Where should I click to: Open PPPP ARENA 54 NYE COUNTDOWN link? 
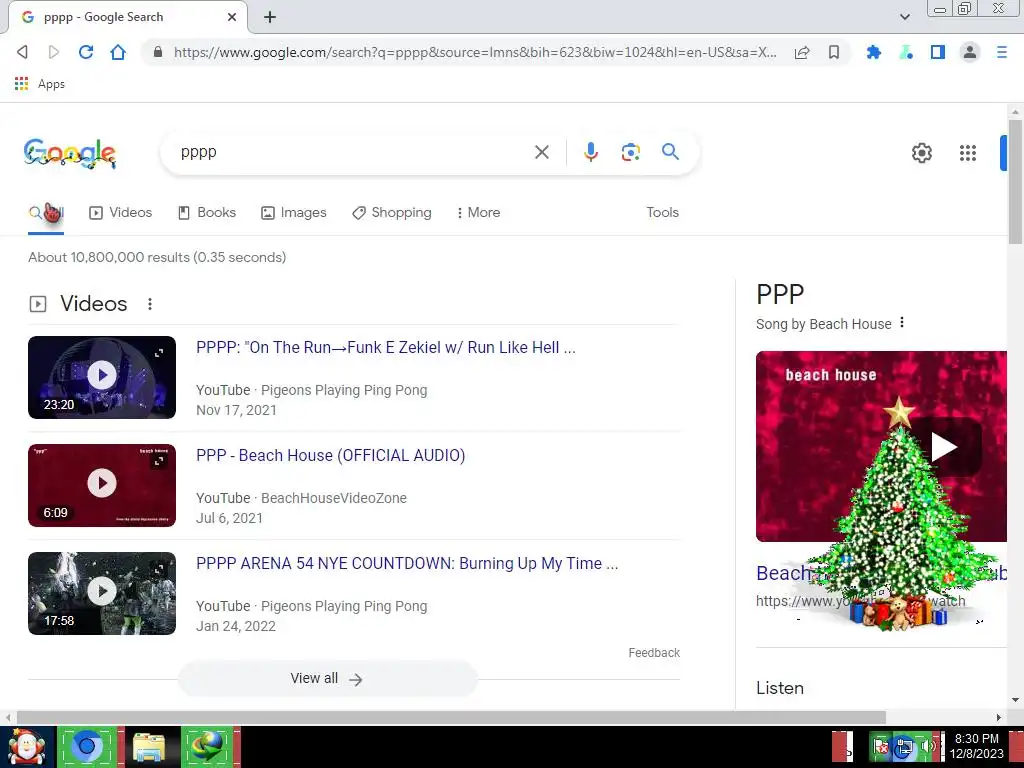407,563
